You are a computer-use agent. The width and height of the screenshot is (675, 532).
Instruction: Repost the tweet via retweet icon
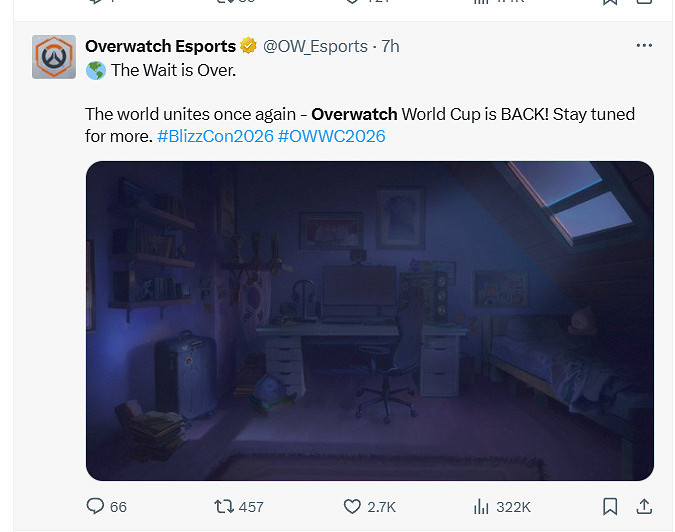(x=224, y=507)
